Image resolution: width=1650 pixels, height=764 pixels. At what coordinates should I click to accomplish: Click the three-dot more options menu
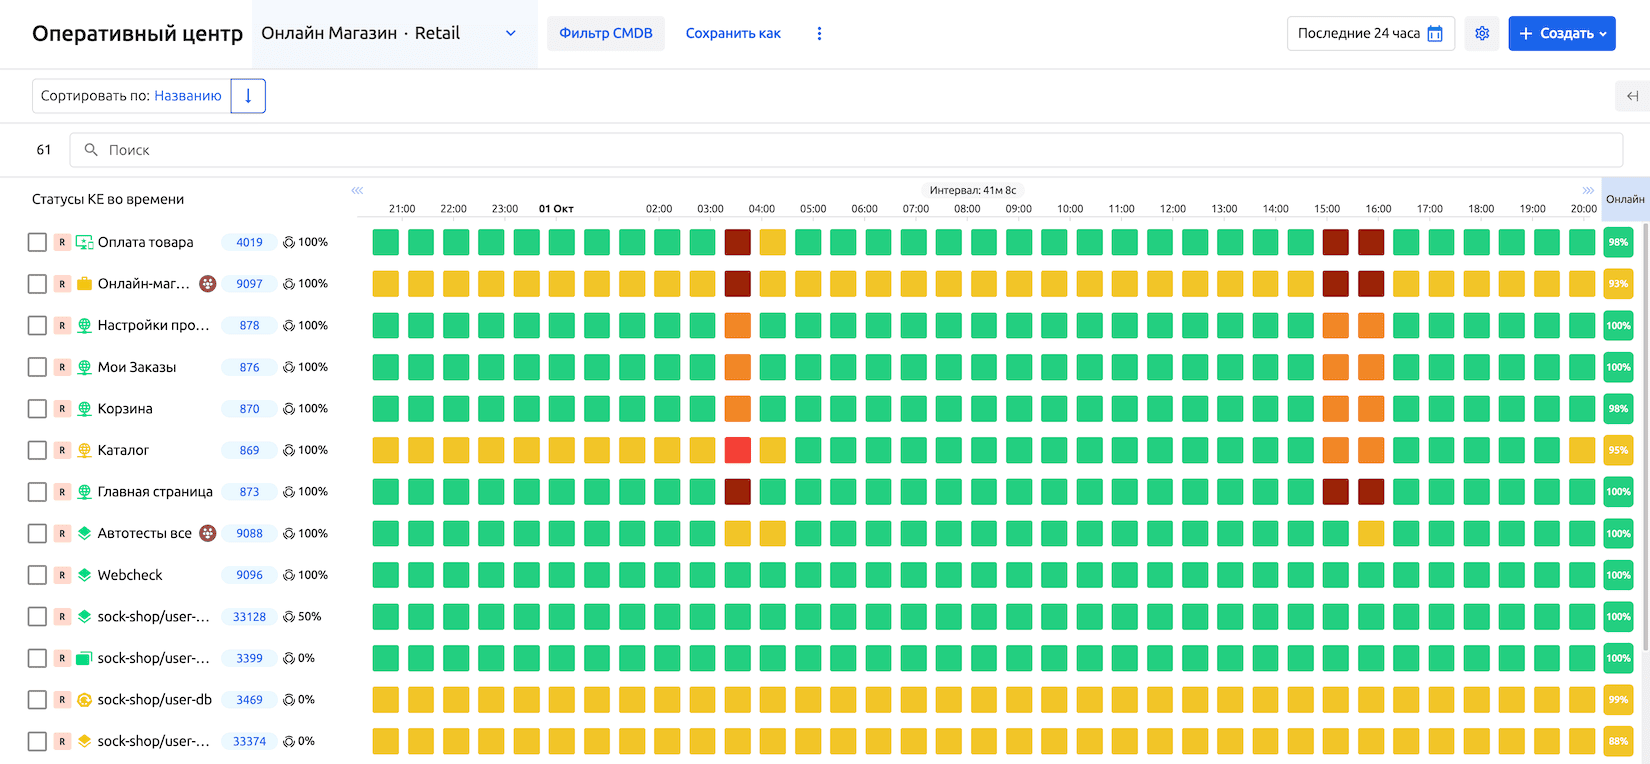point(819,33)
